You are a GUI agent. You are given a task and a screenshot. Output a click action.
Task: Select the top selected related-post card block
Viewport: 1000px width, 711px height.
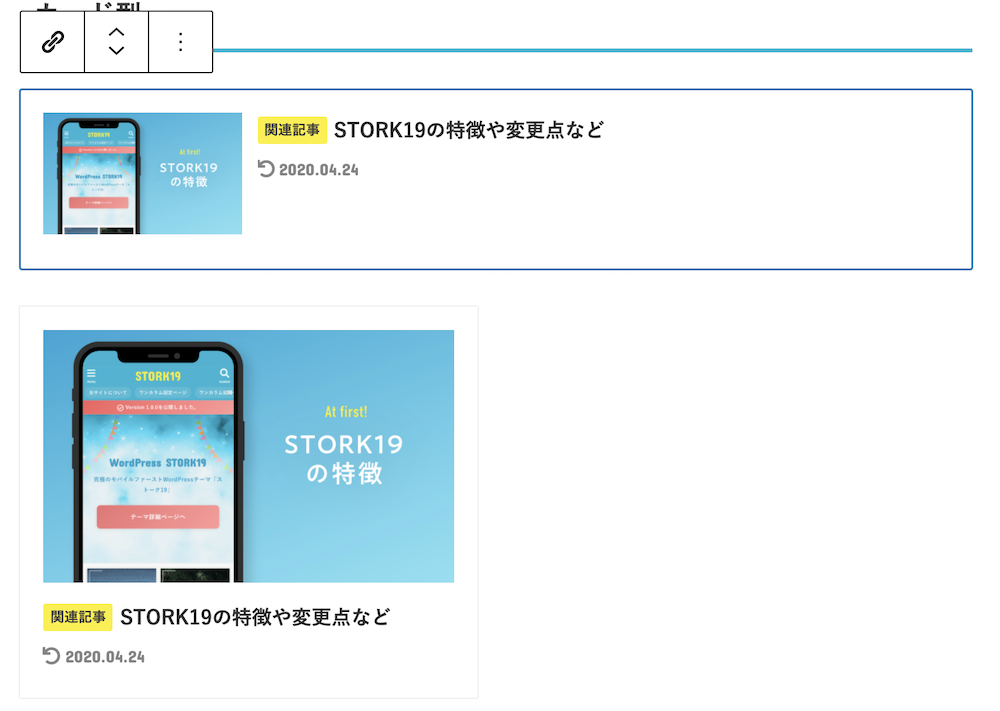point(496,179)
